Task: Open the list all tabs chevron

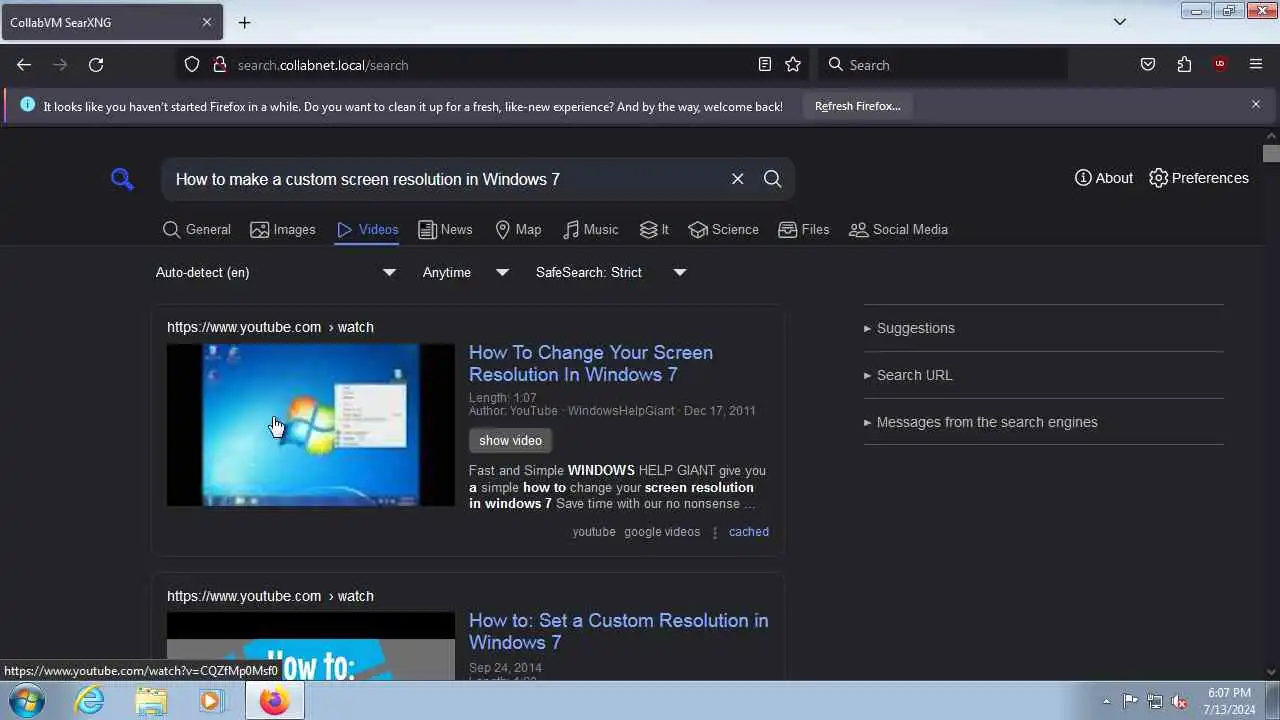Action: [1120, 22]
